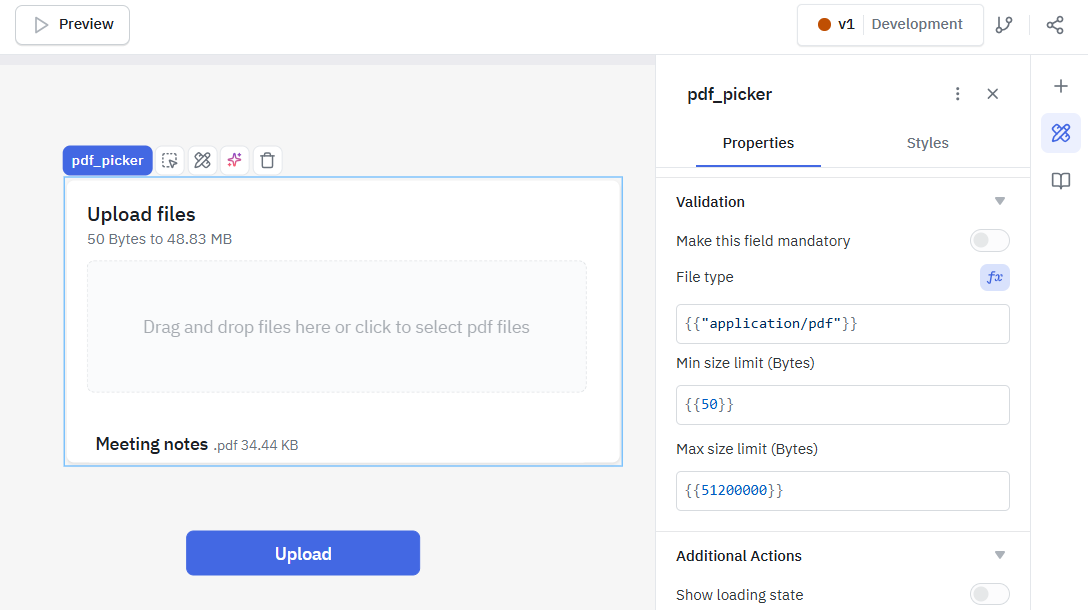Delete pdf_picker using the trash icon

267,160
